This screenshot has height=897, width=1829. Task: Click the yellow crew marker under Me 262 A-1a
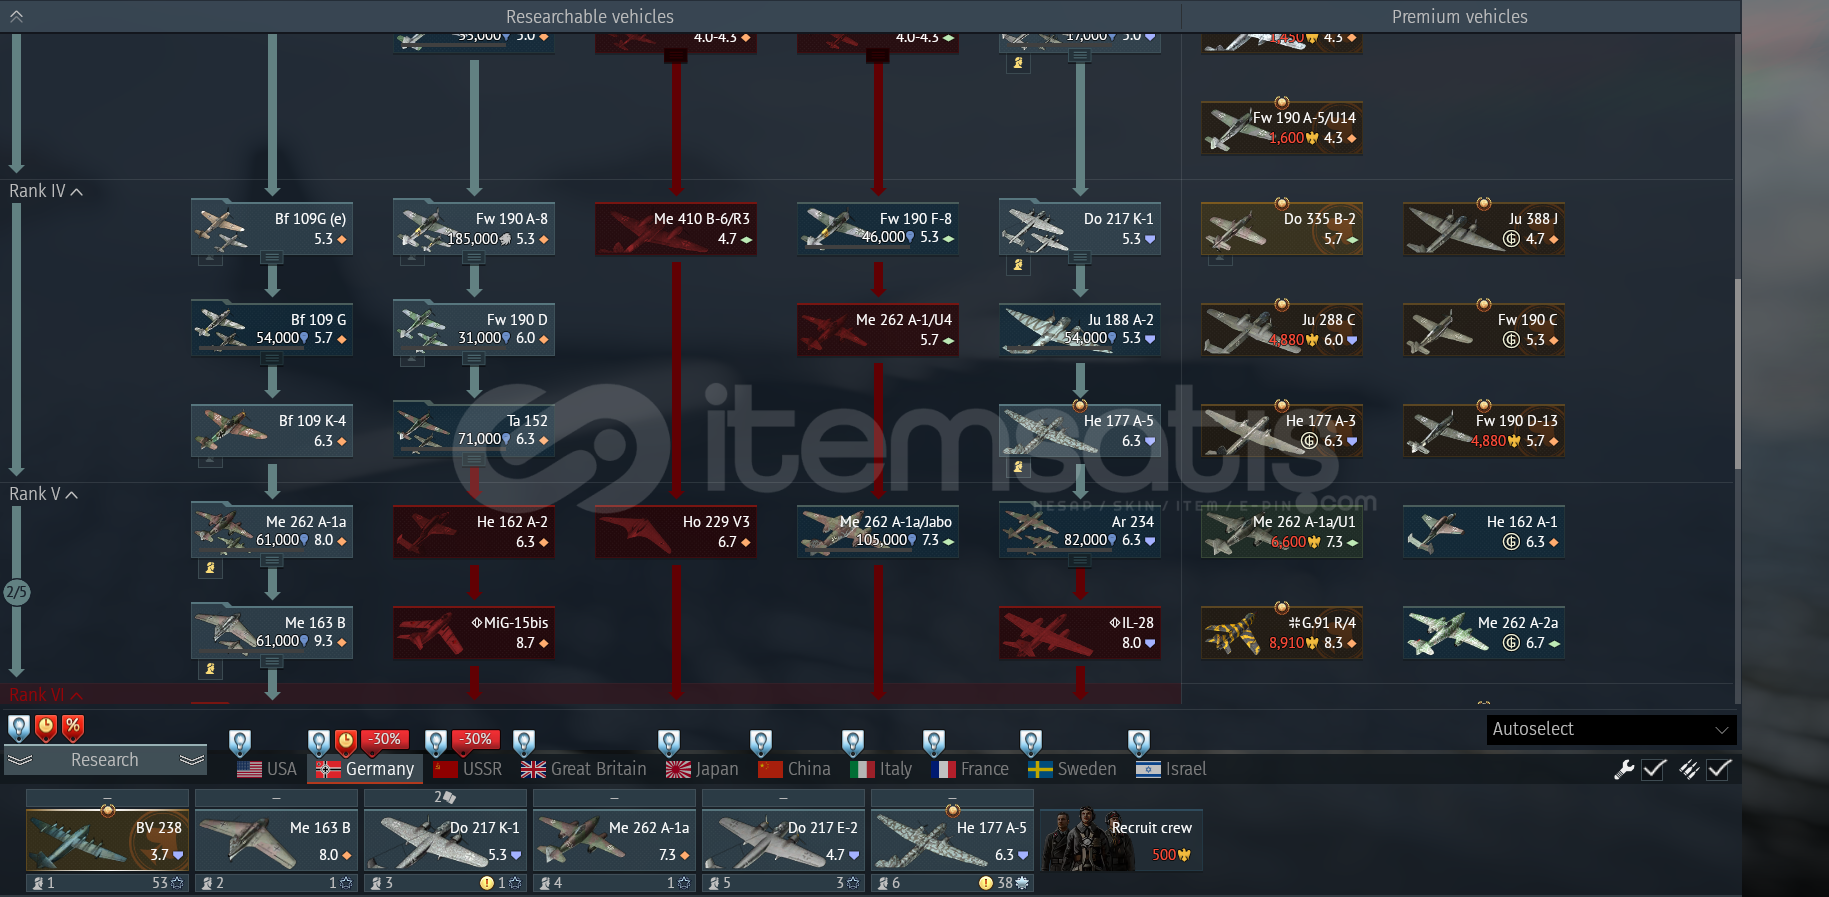(210, 568)
